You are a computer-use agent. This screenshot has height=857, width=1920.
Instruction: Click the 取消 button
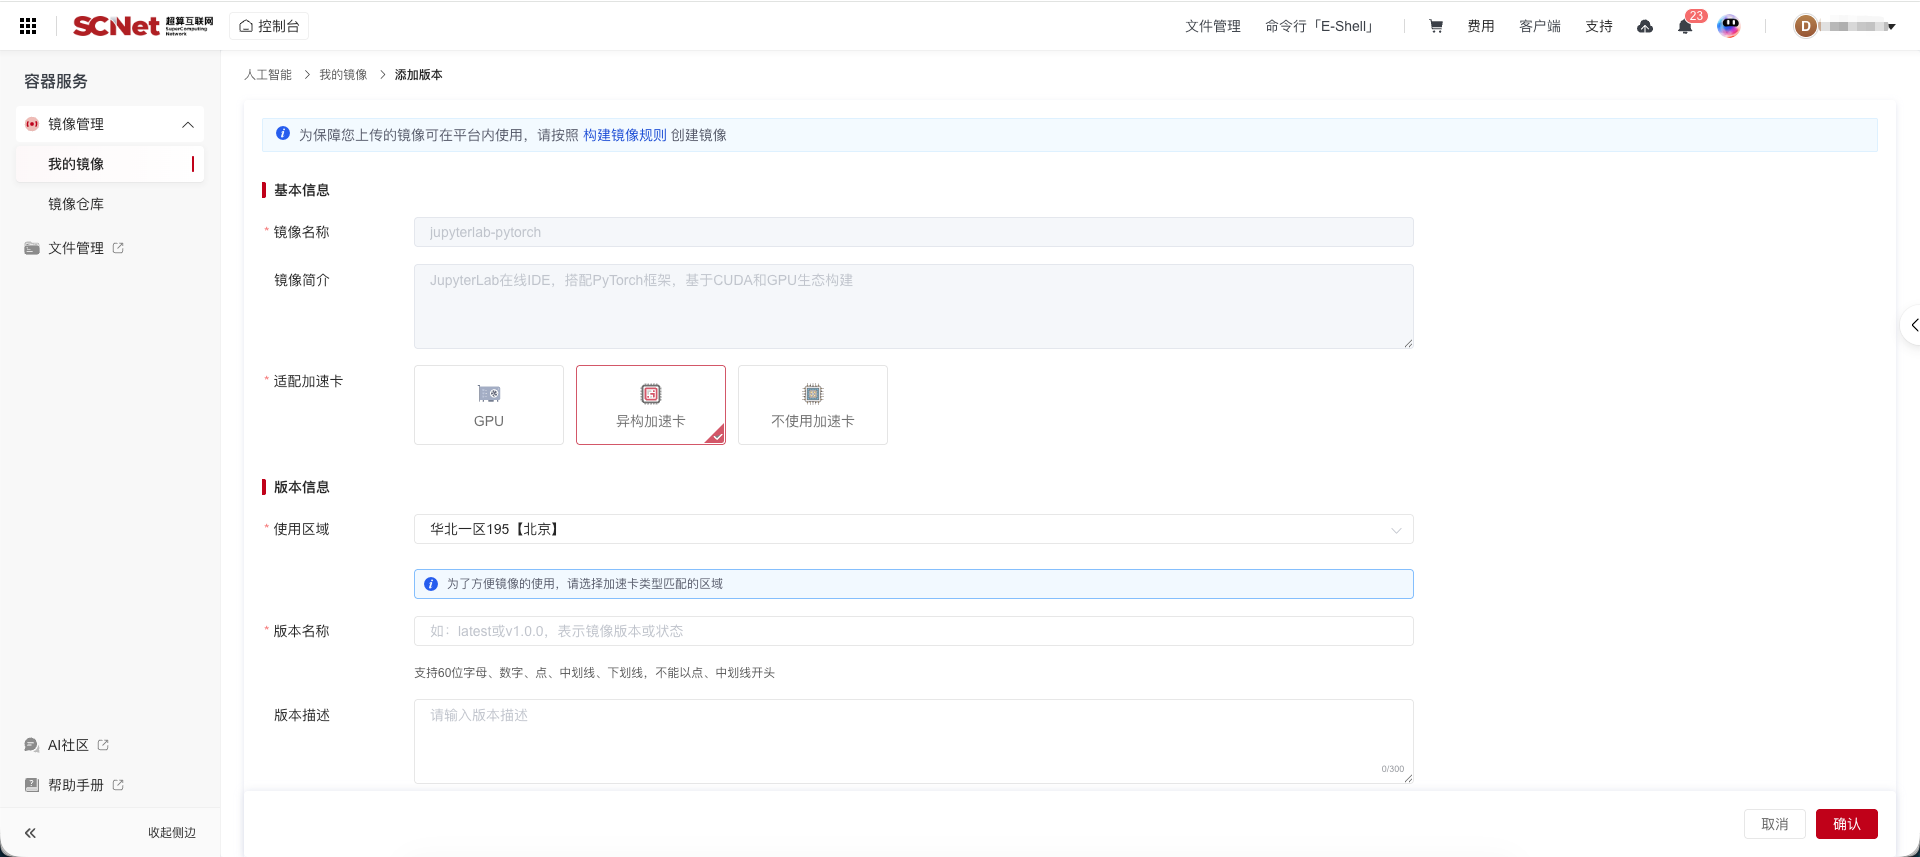tap(1774, 824)
